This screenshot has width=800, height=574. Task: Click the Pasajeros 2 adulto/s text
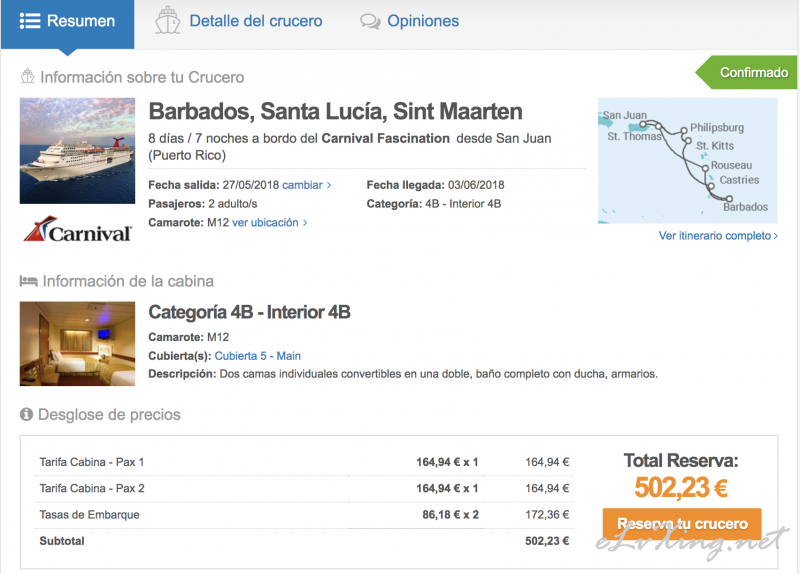[x=203, y=204]
